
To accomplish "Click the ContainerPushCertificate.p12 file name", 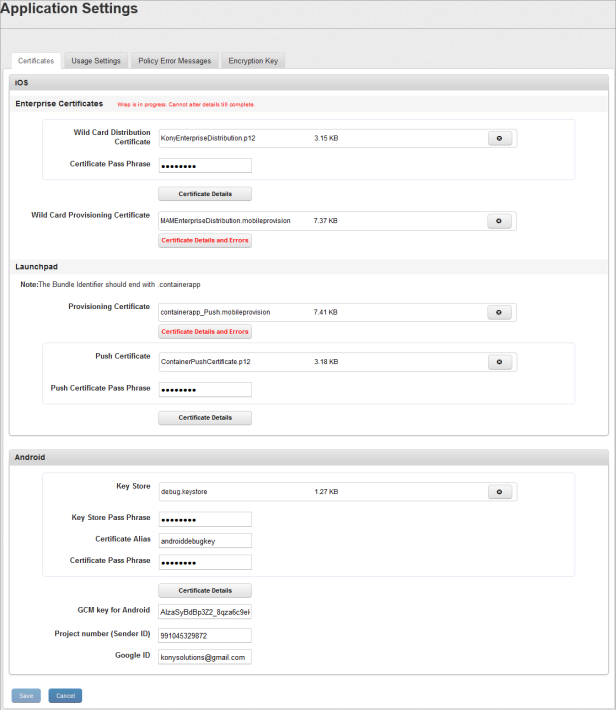I will pos(206,362).
